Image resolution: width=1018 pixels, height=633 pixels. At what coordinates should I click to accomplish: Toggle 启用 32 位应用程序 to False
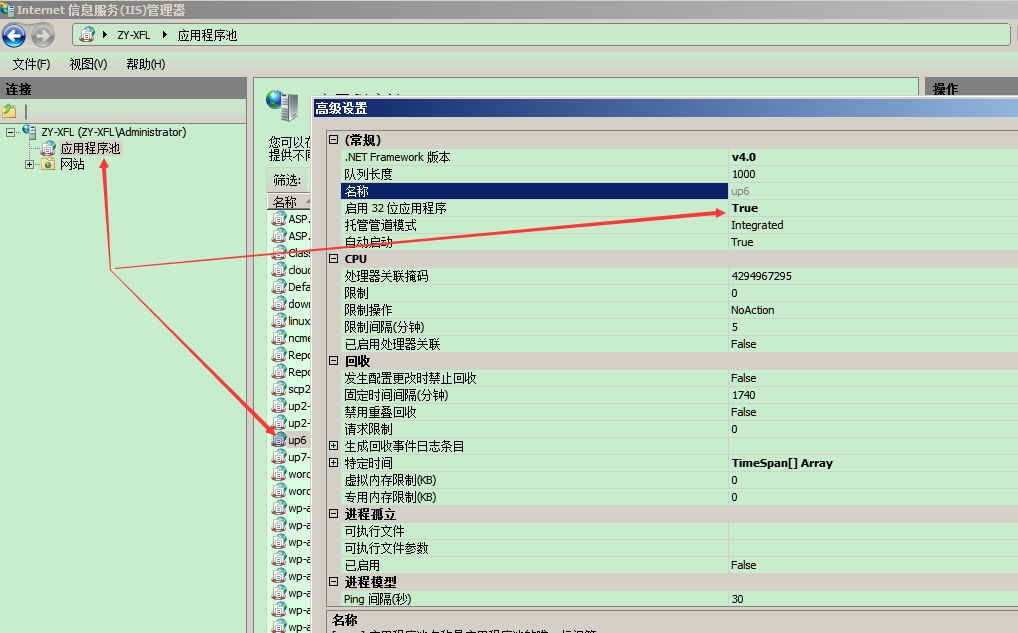coord(747,208)
